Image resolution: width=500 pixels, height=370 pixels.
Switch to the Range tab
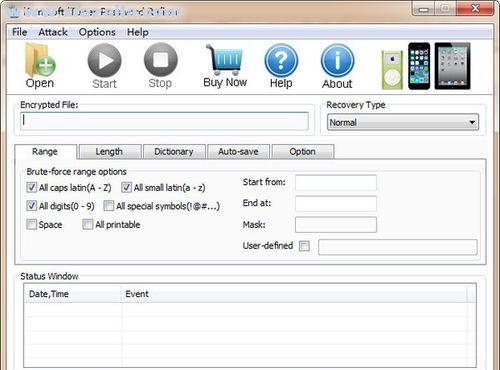point(45,152)
